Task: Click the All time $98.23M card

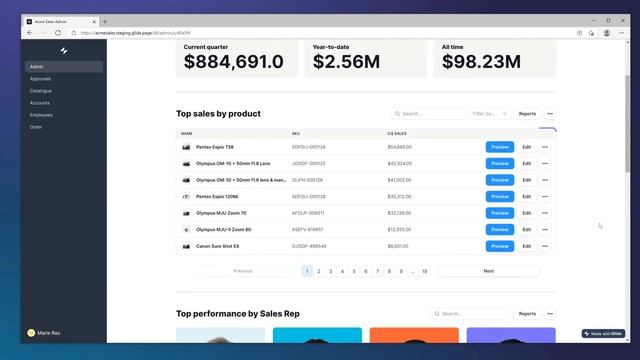Action: click(x=495, y=58)
